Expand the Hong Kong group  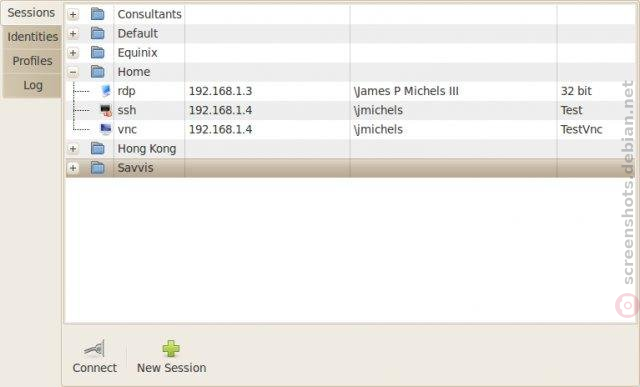coord(73,149)
